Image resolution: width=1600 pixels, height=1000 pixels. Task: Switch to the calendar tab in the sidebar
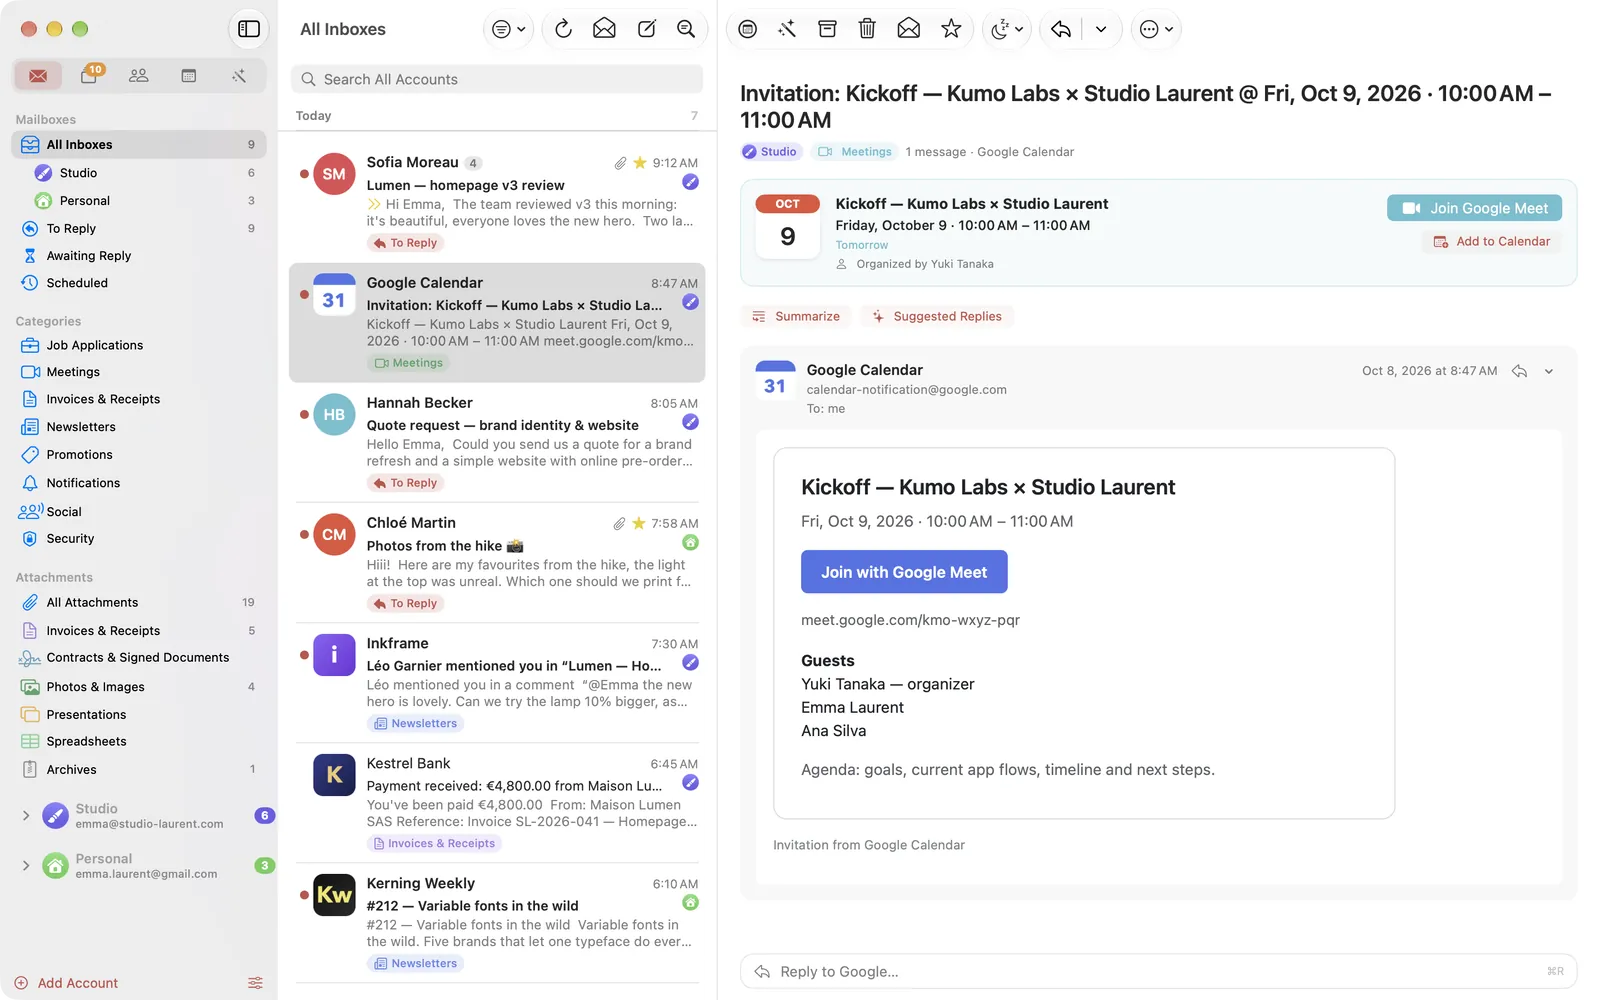pos(189,76)
